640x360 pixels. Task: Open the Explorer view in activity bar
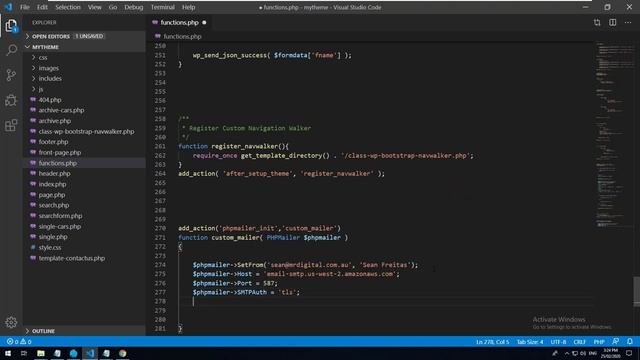coord(11,26)
